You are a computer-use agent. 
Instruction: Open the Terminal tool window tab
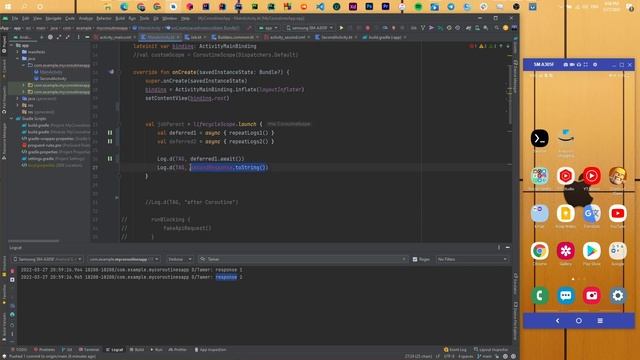(x=89, y=350)
